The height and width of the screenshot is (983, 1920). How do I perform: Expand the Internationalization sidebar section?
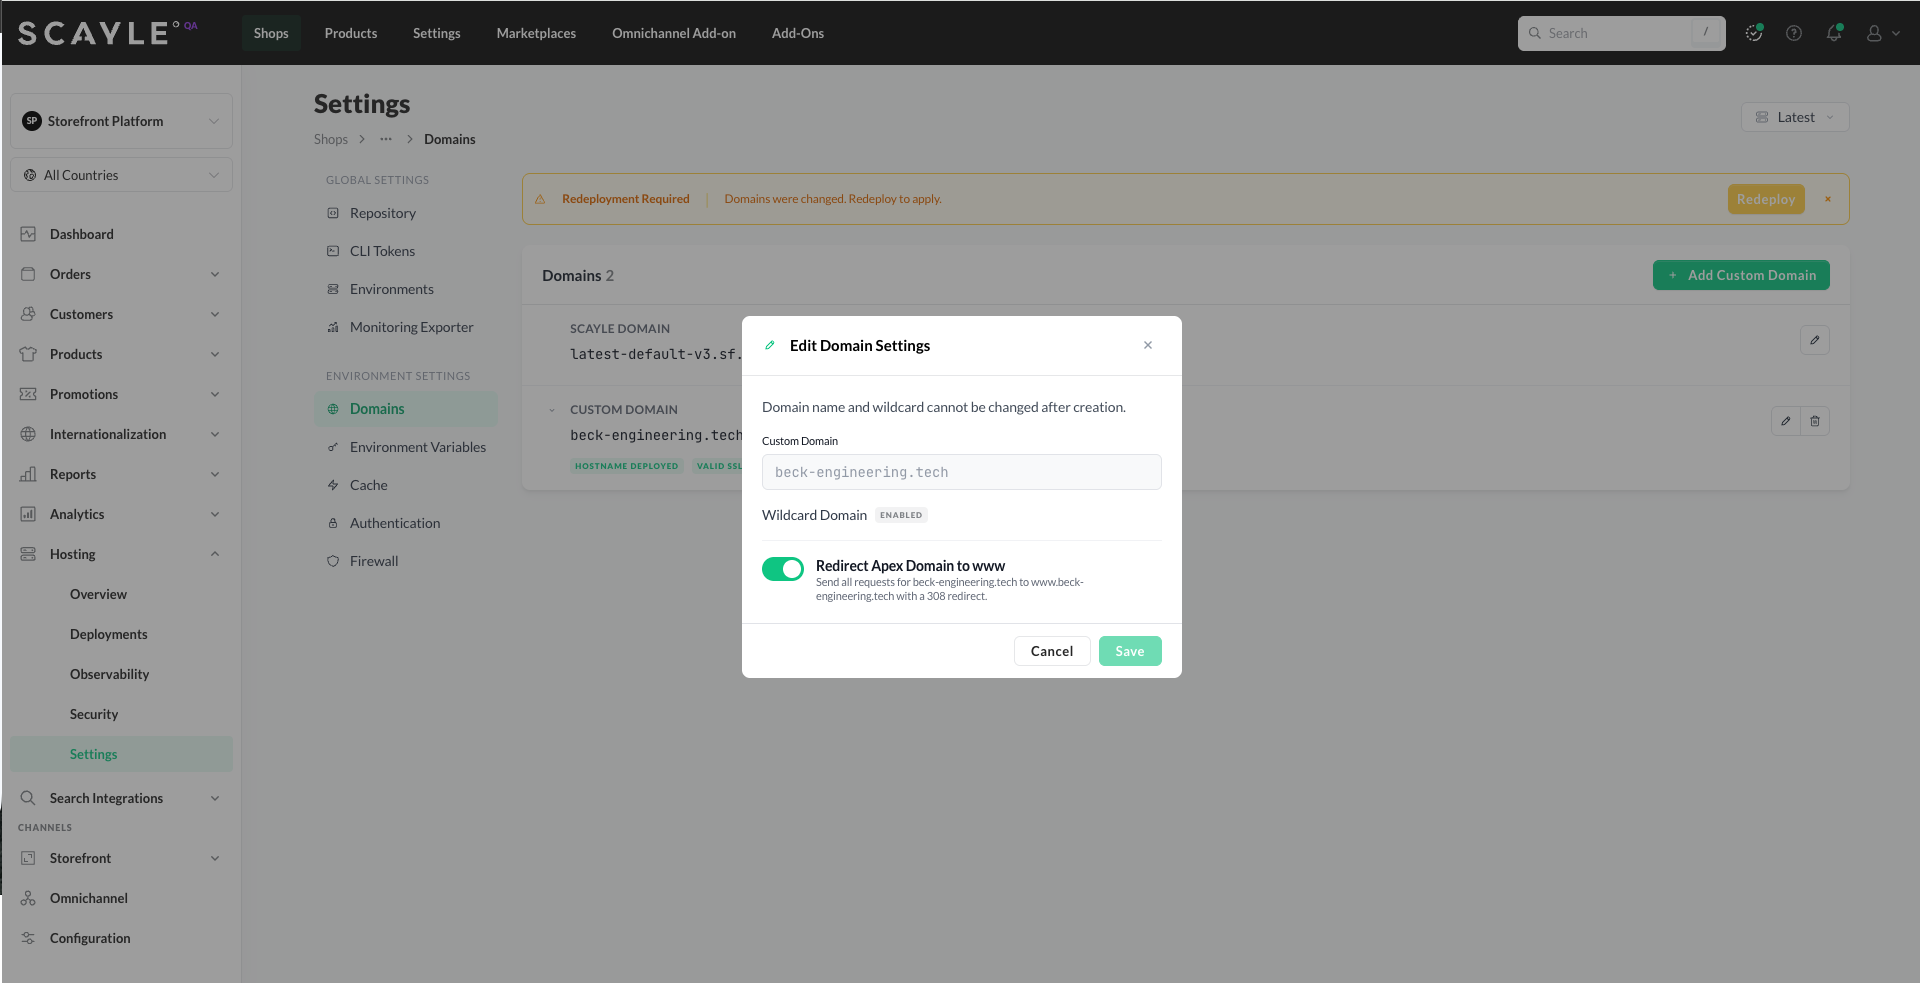coord(121,434)
